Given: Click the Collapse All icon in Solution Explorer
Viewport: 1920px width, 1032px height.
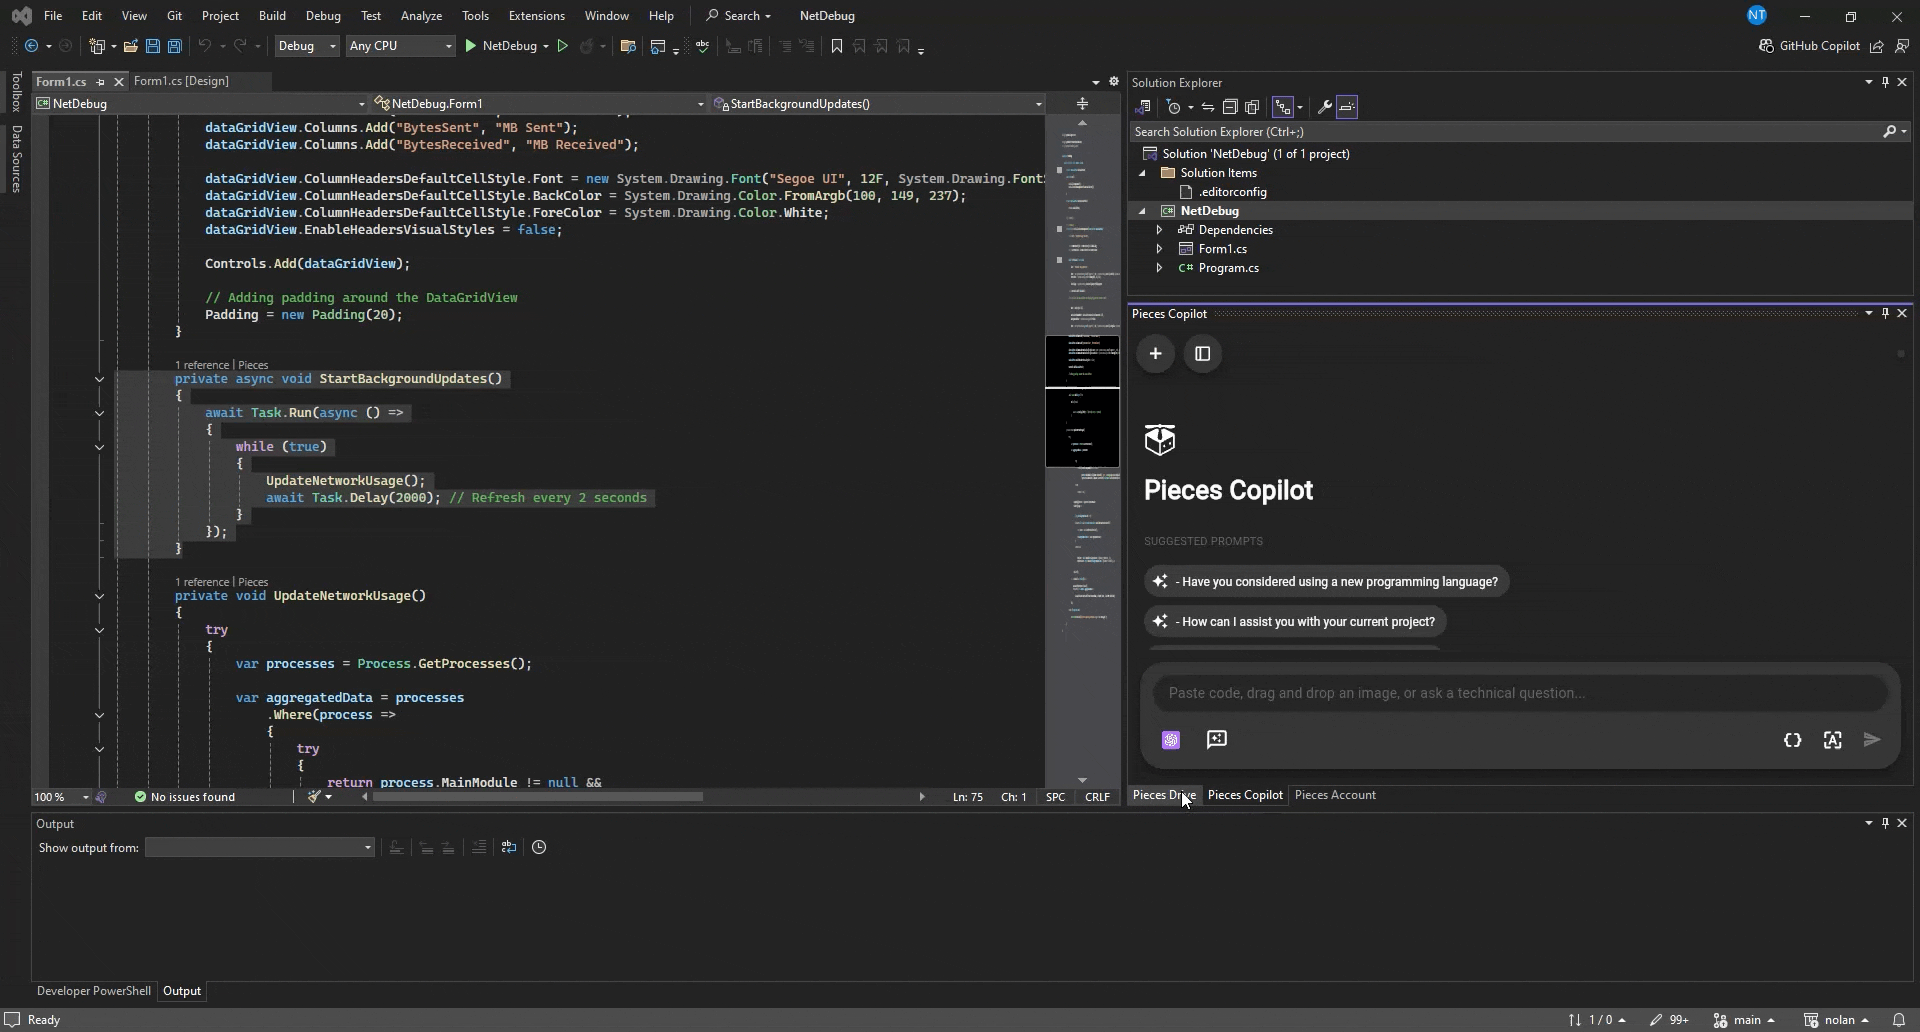Looking at the screenshot, I should (1230, 107).
